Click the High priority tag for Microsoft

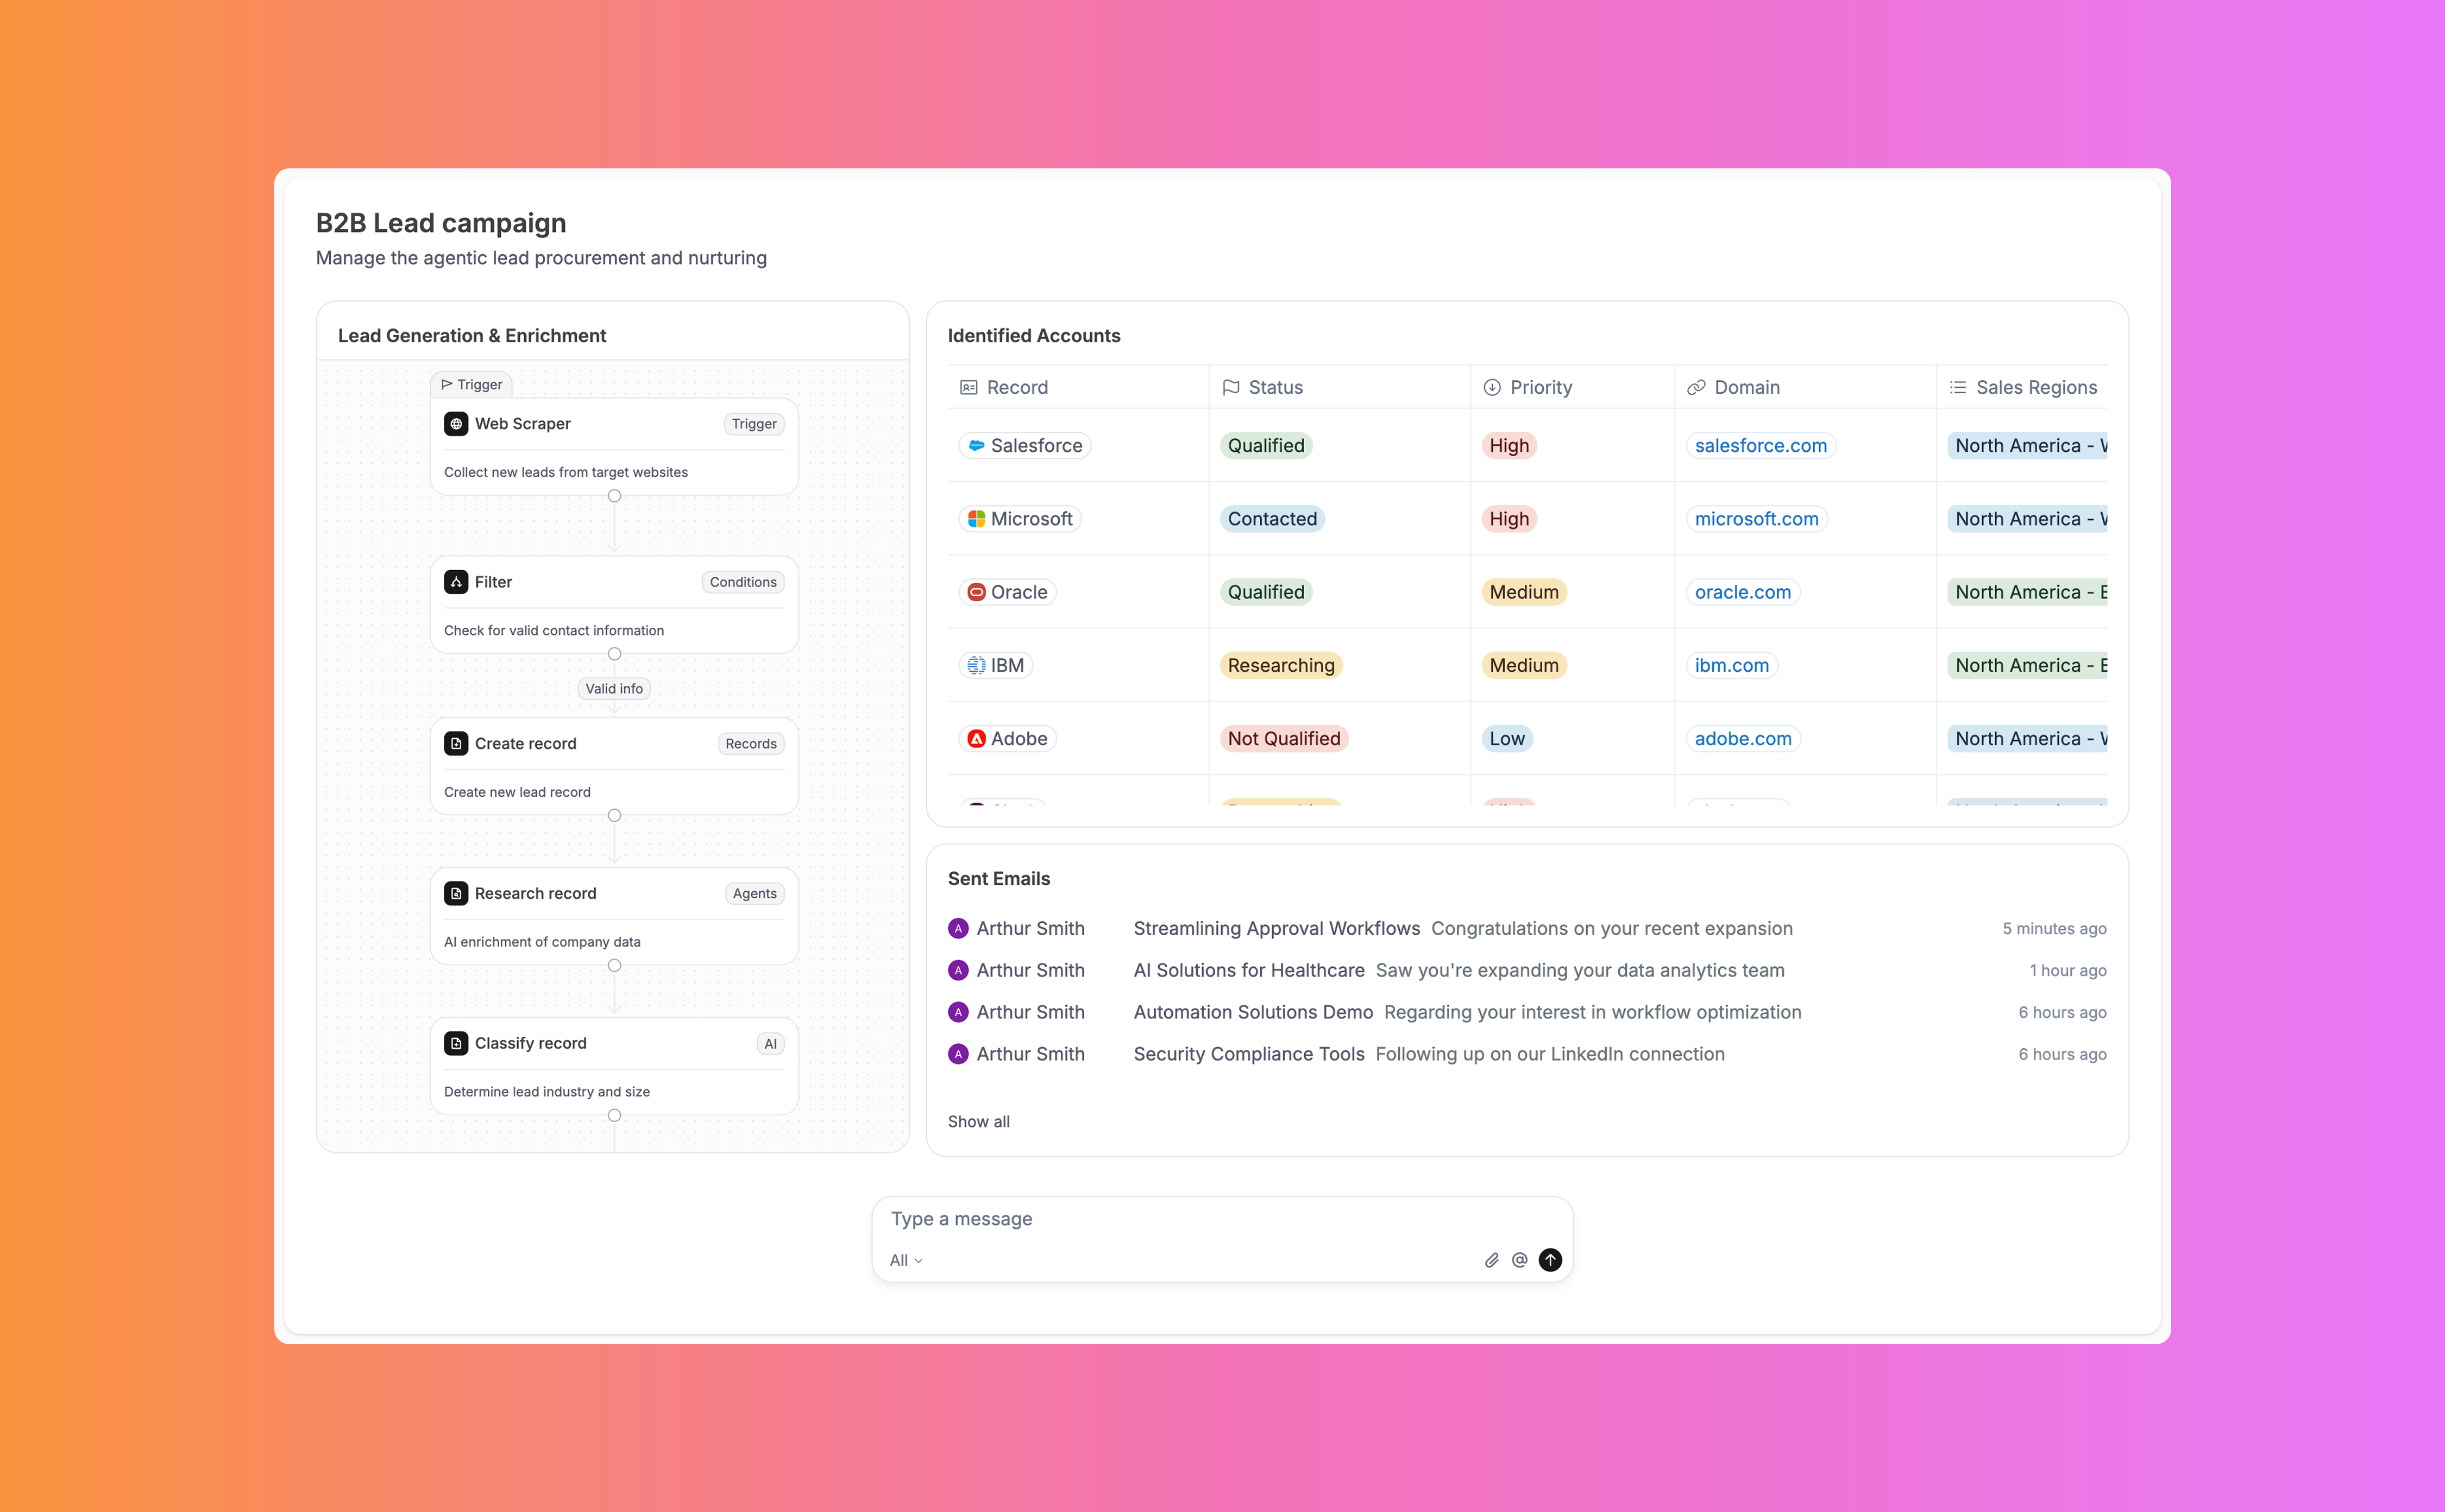(x=1509, y=519)
